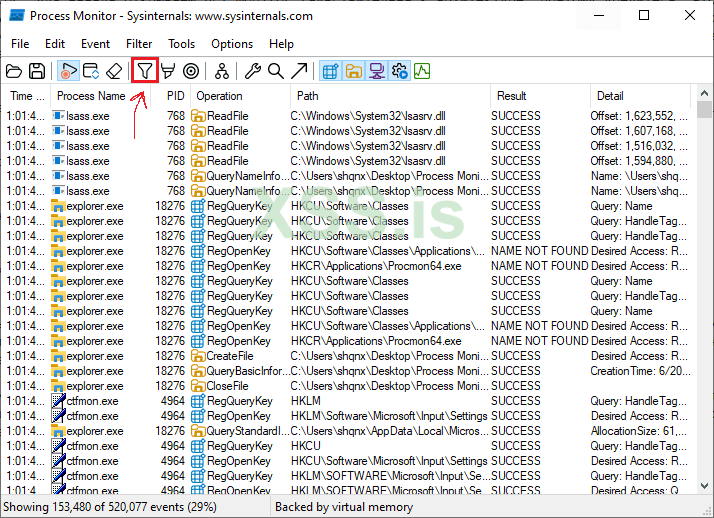Click ReadFile icon in Offset 1,607,168 row
This screenshot has height=518, width=714.
pos(198,131)
